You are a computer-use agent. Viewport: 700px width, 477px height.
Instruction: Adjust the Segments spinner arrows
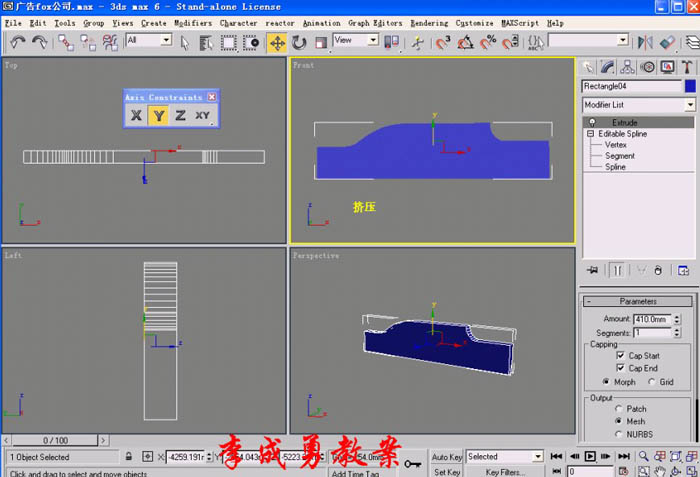point(677,333)
